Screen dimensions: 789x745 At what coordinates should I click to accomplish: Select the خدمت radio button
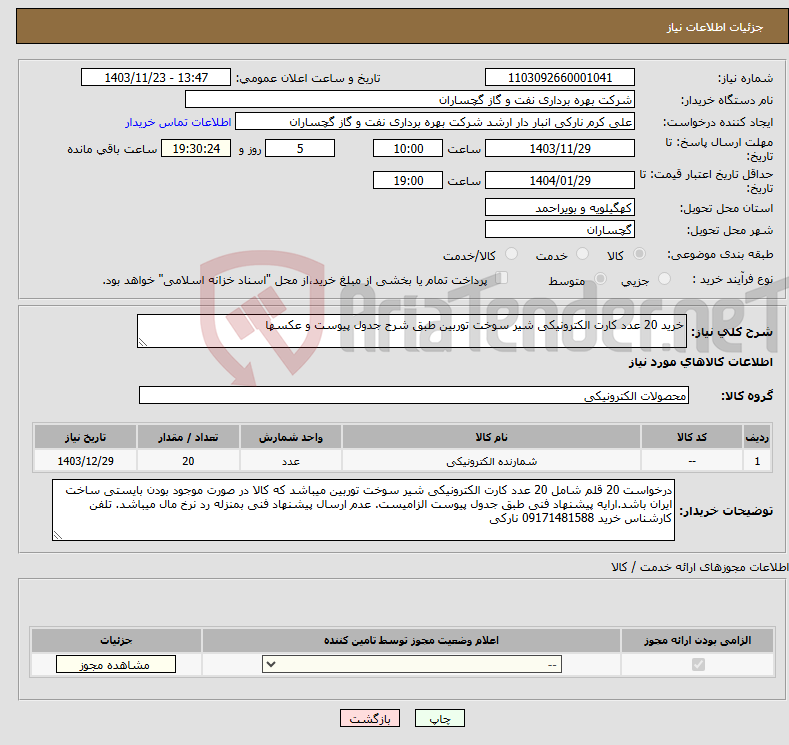pyautogui.click(x=582, y=254)
